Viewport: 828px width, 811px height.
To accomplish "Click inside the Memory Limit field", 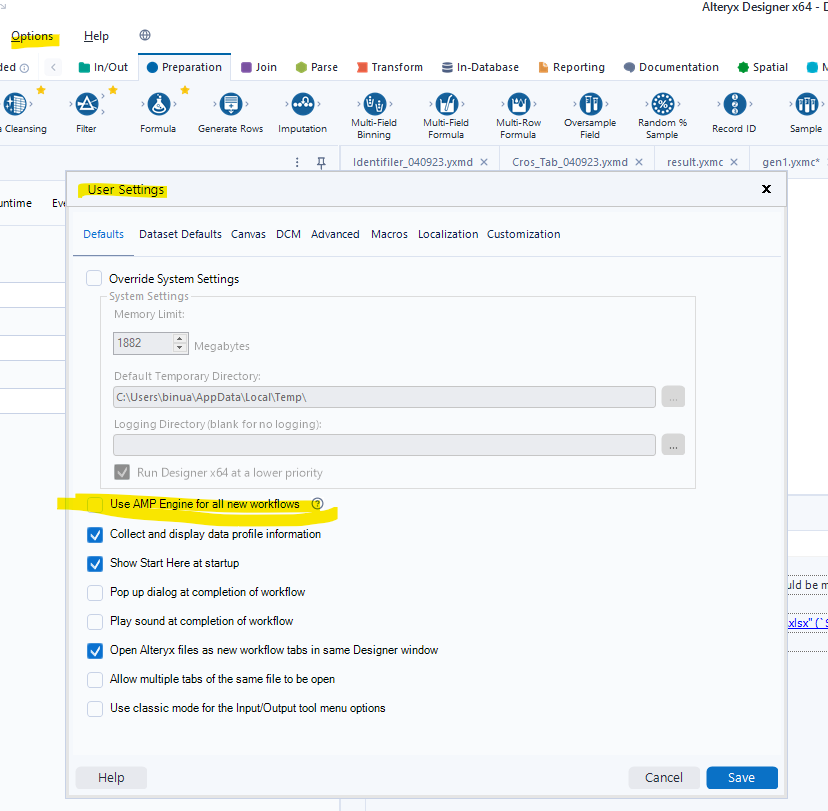I will click(140, 342).
